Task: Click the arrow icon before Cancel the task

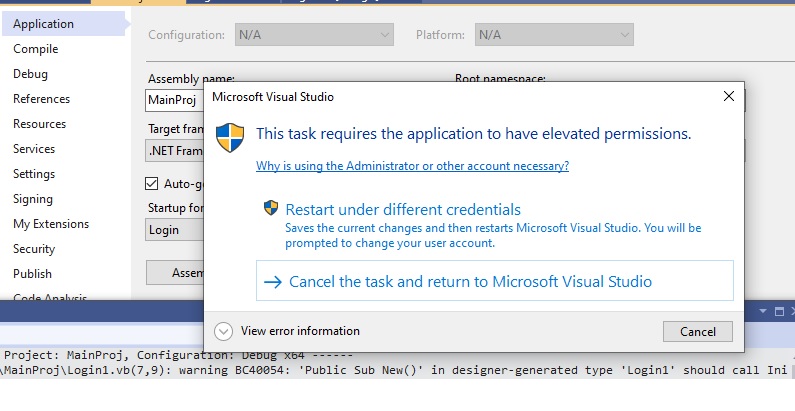Action: pyautogui.click(x=273, y=282)
